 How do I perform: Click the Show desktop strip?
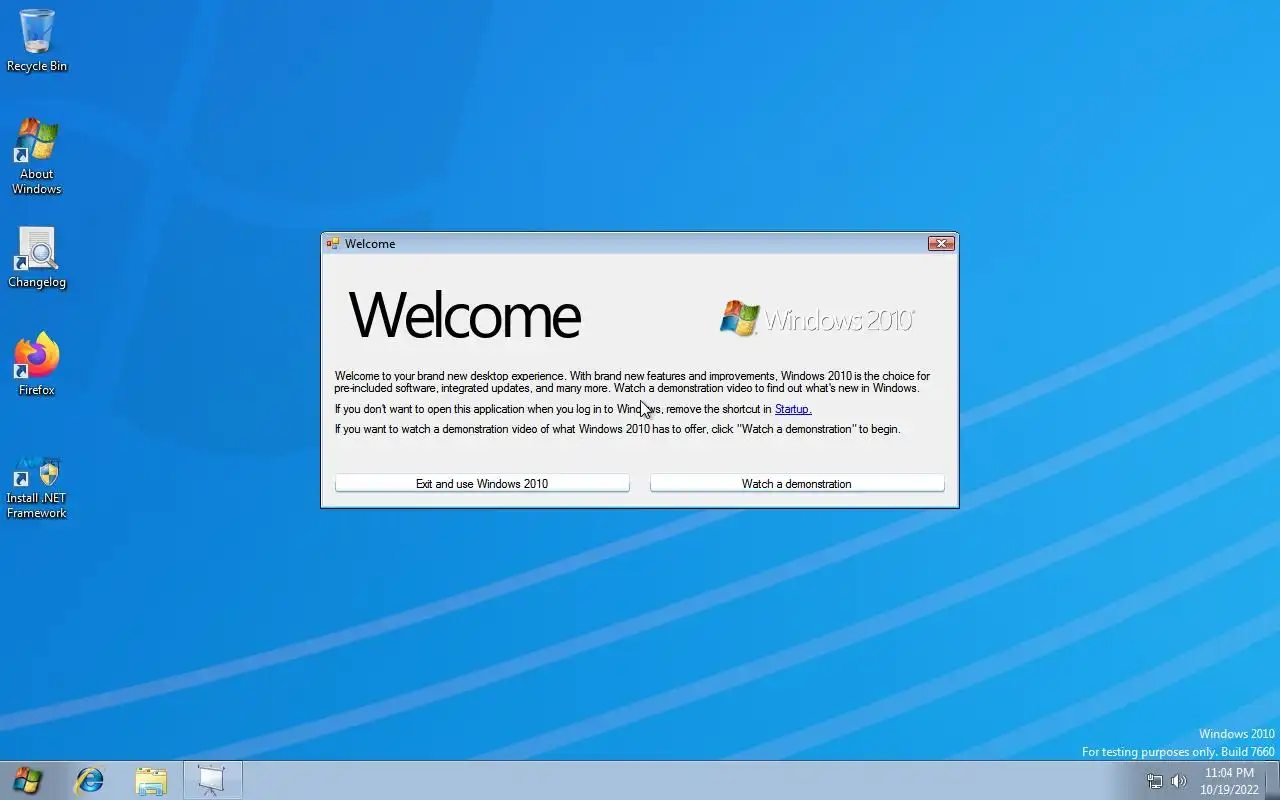pos(1272,780)
